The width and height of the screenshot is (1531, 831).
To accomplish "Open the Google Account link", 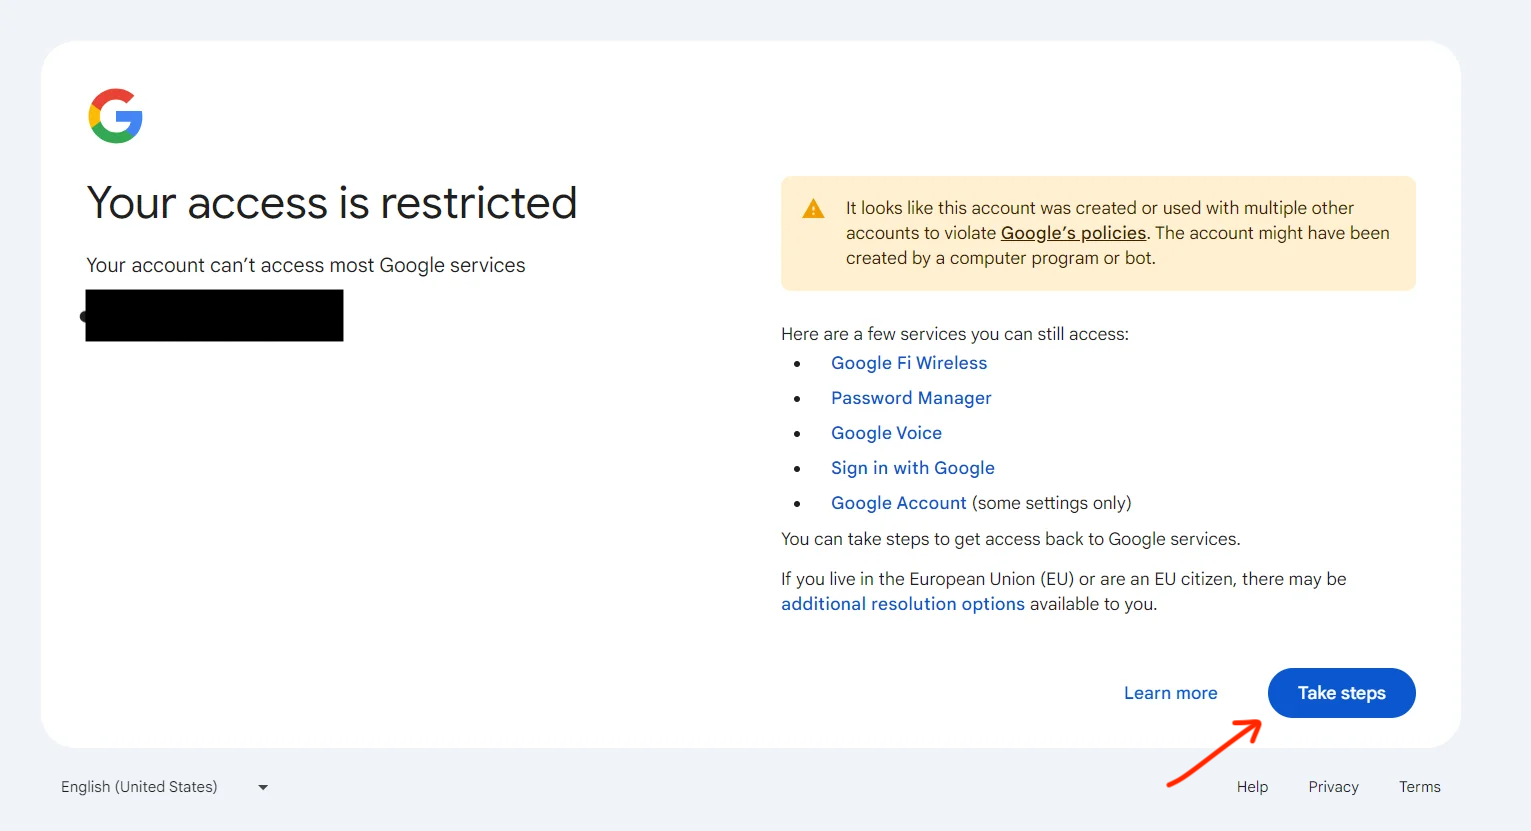I will tap(898, 503).
